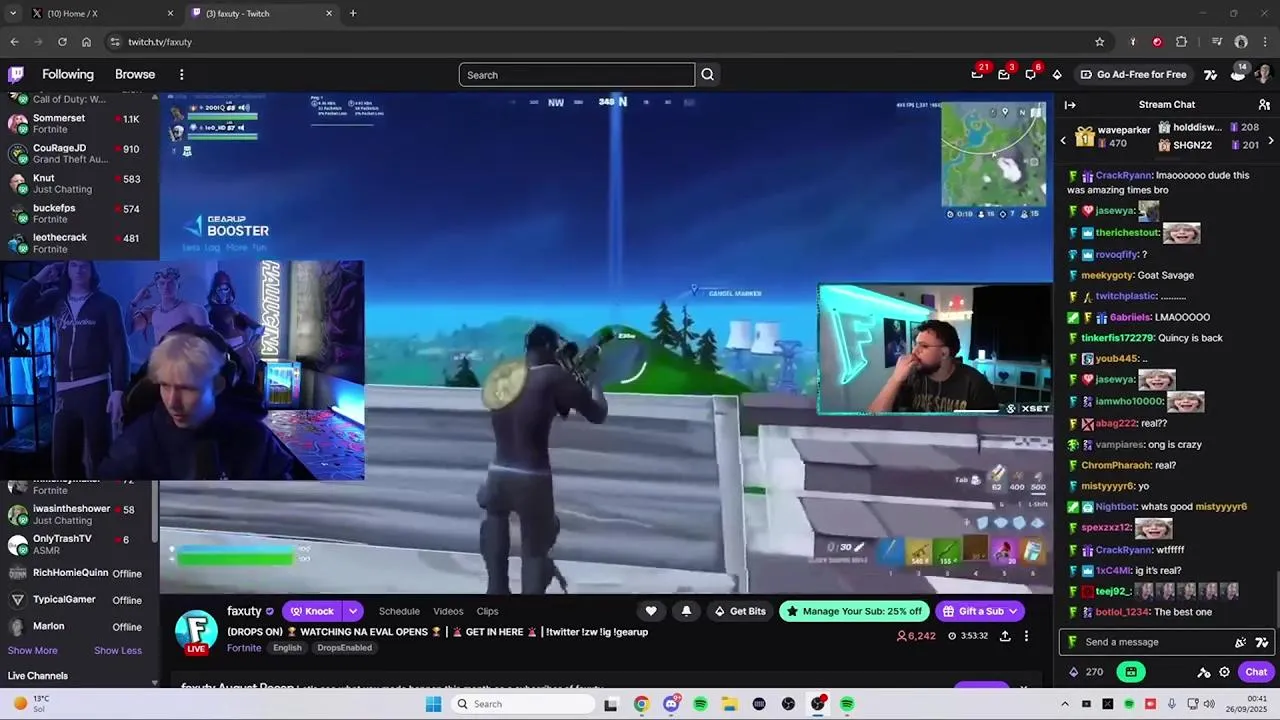The width and height of the screenshot is (1280, 720).
Task: Click the heart follow icon
Action: coord(651,611)
